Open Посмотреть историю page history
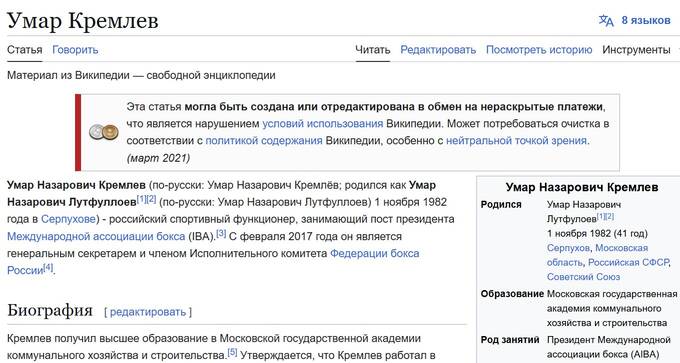The image size is (680, 363). 539,50
